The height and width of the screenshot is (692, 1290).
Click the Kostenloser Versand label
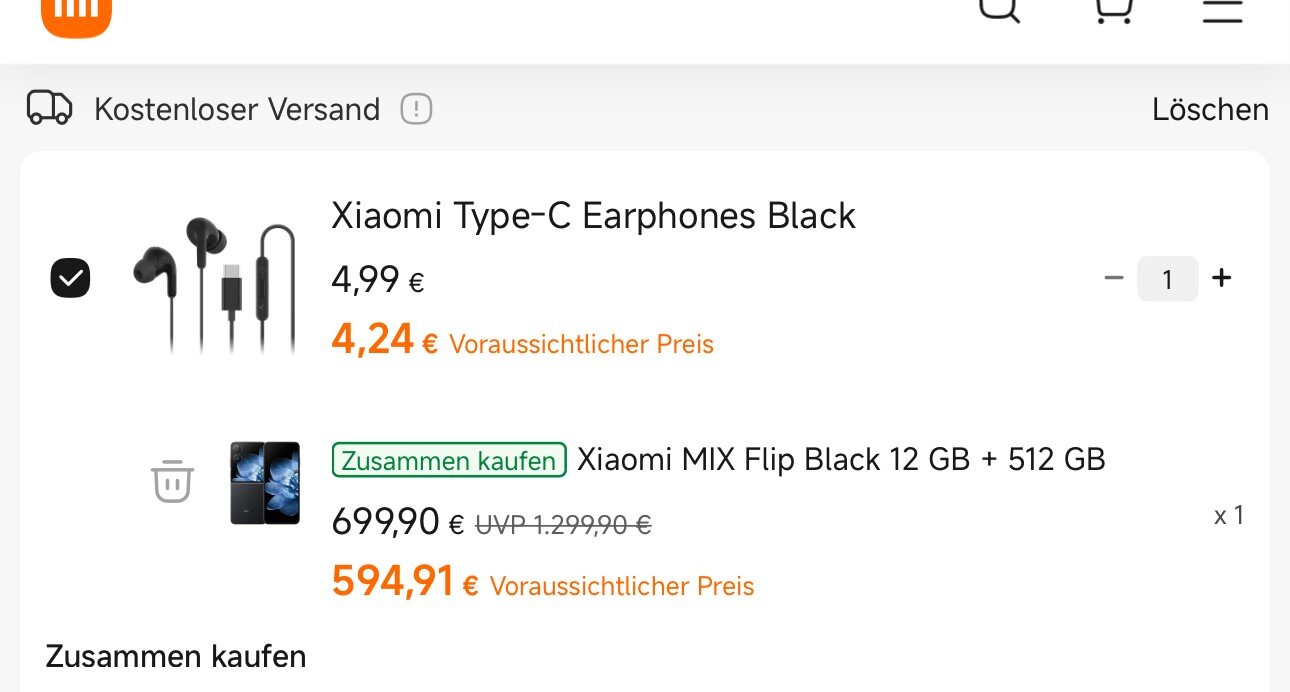tap(237, 109)
